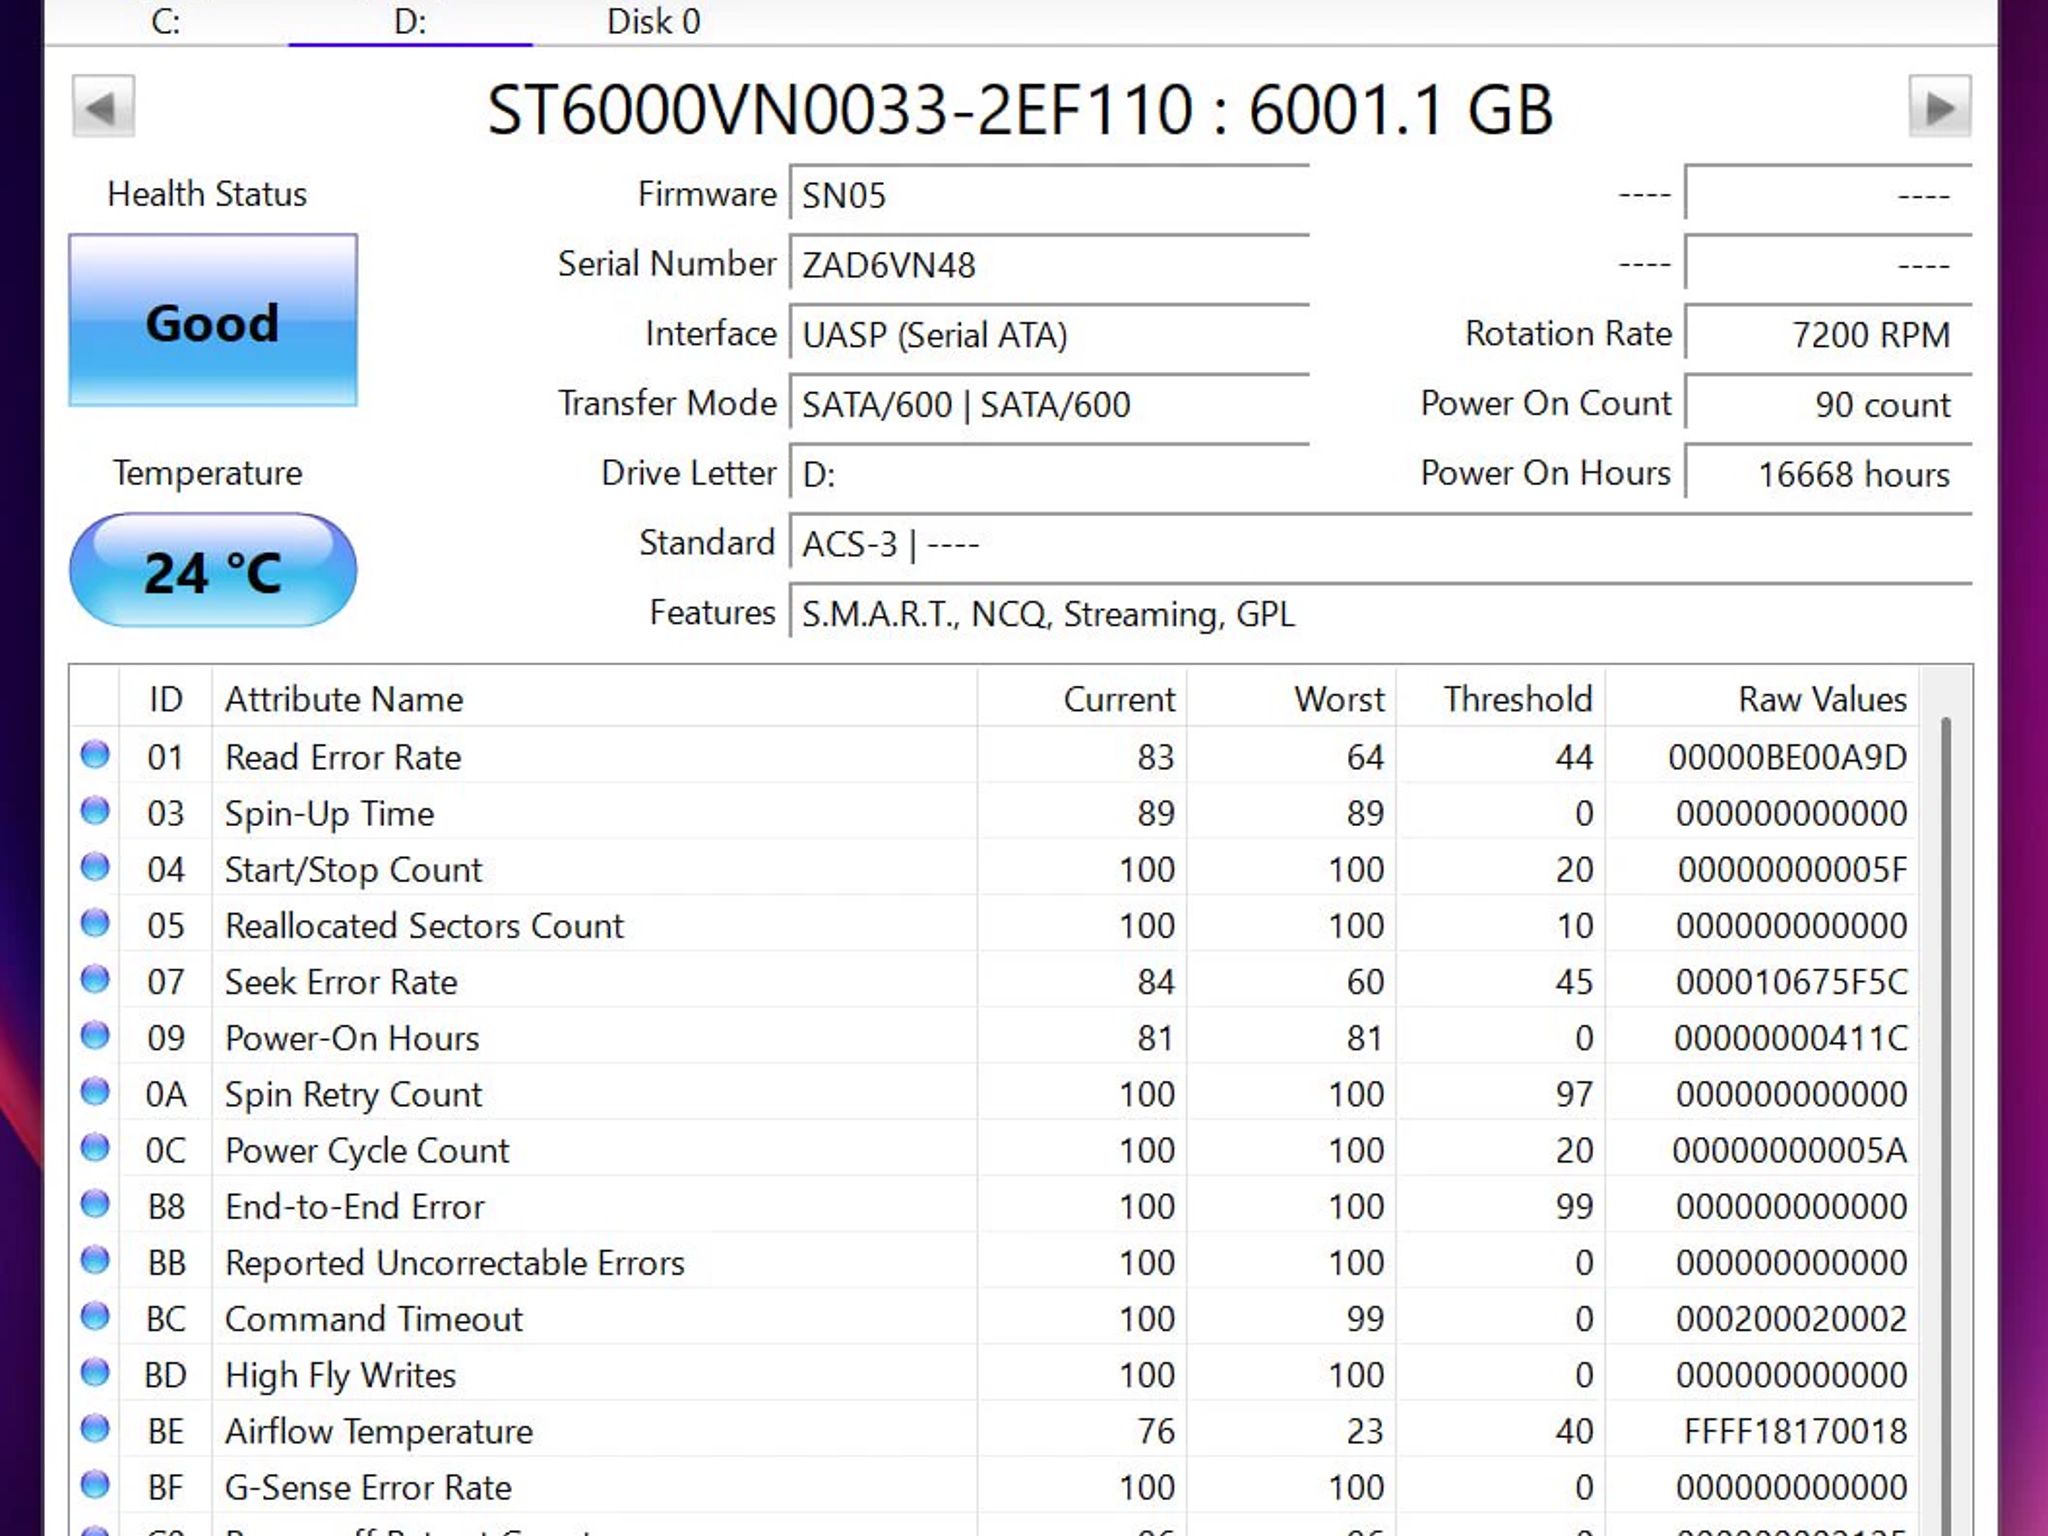The height and width of the screenshot is (1536, 2048).
Task: Select the Spin Retry Count attribute name
Action: pos(353,1095)
